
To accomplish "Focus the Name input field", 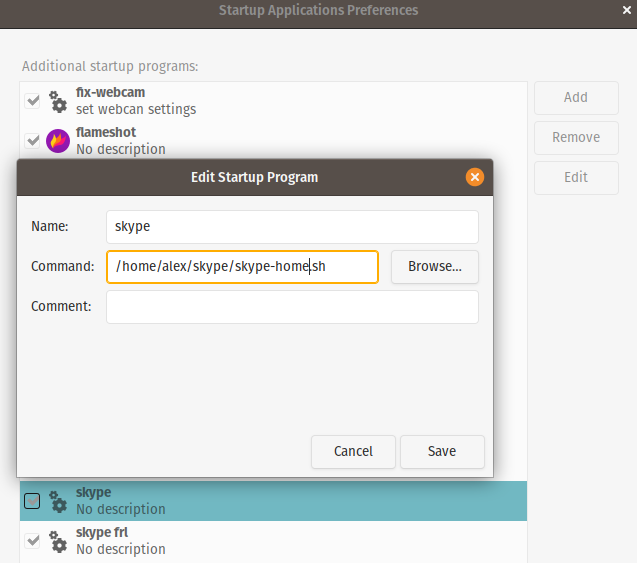I will pyautogui.click(x=292, y=227).
